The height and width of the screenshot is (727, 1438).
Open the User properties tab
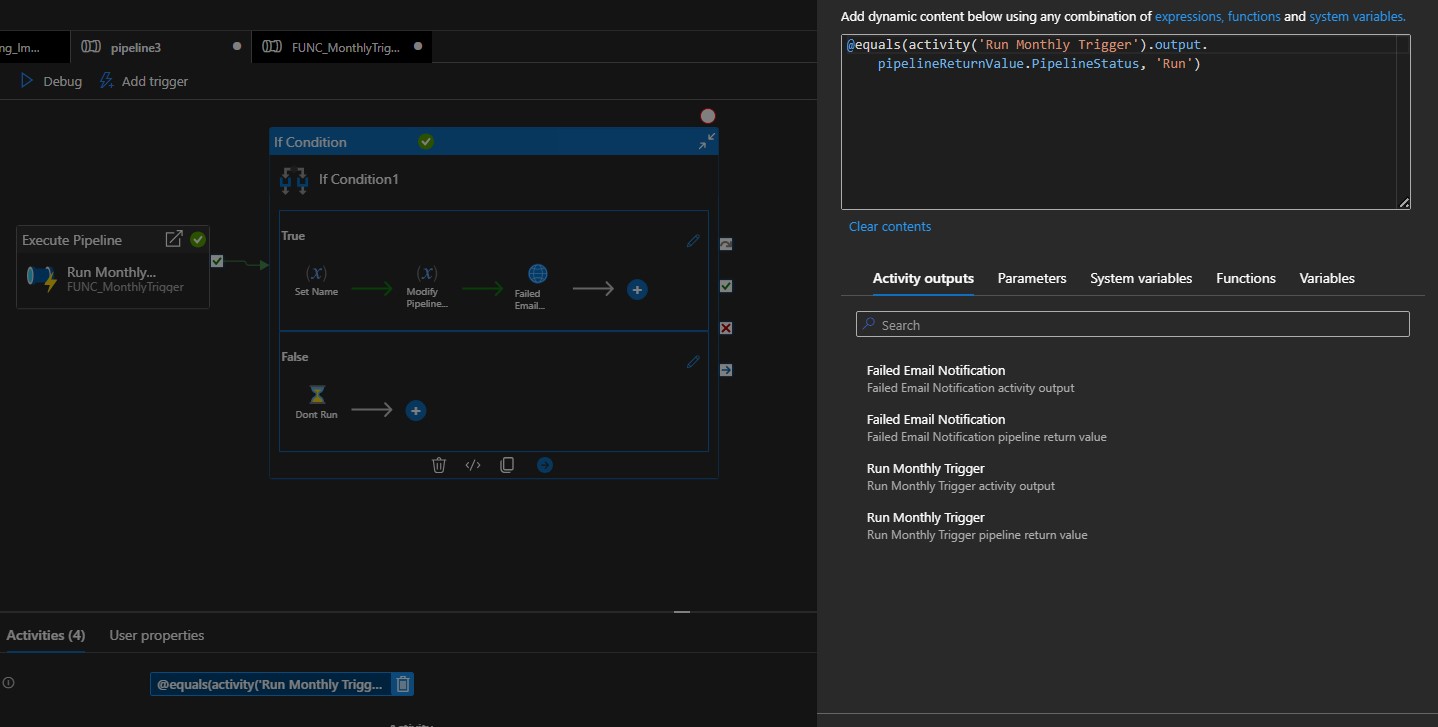click(x=156, y=635)
